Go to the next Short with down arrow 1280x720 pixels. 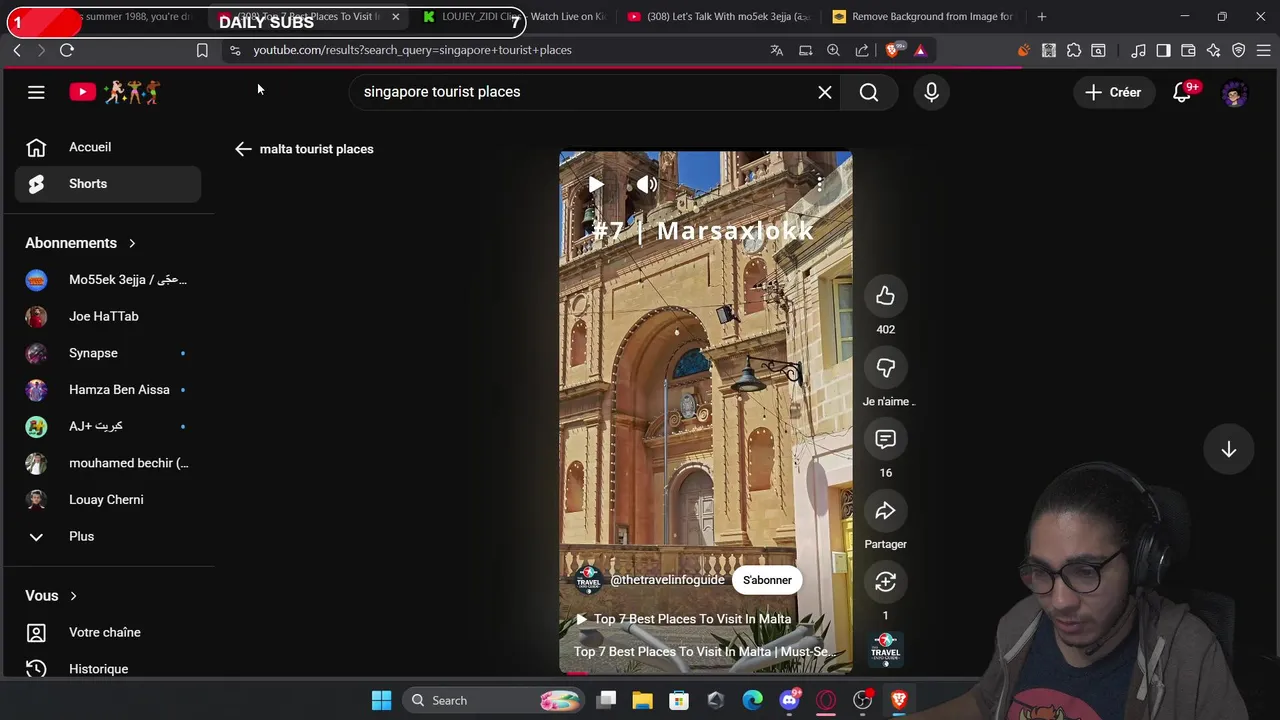[x=1229, y=450]
